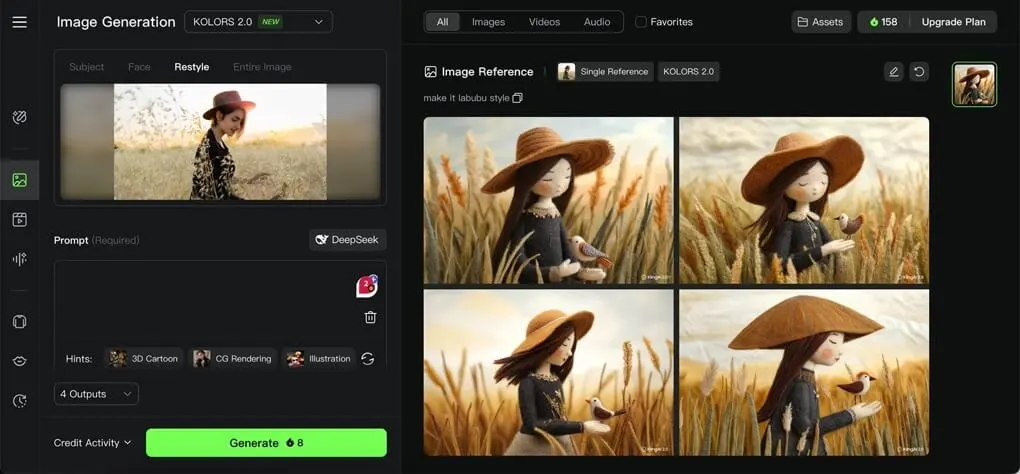Expand the 4 Outputs dropdown
Screen dimensions: 1020x474
coord(96,394)
